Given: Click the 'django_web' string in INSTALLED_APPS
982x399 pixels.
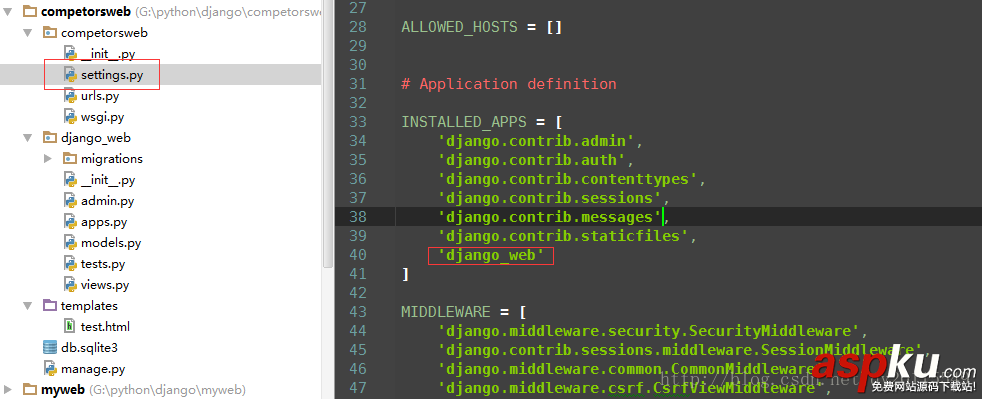Looking at the screenshot, I should point(492,255).
